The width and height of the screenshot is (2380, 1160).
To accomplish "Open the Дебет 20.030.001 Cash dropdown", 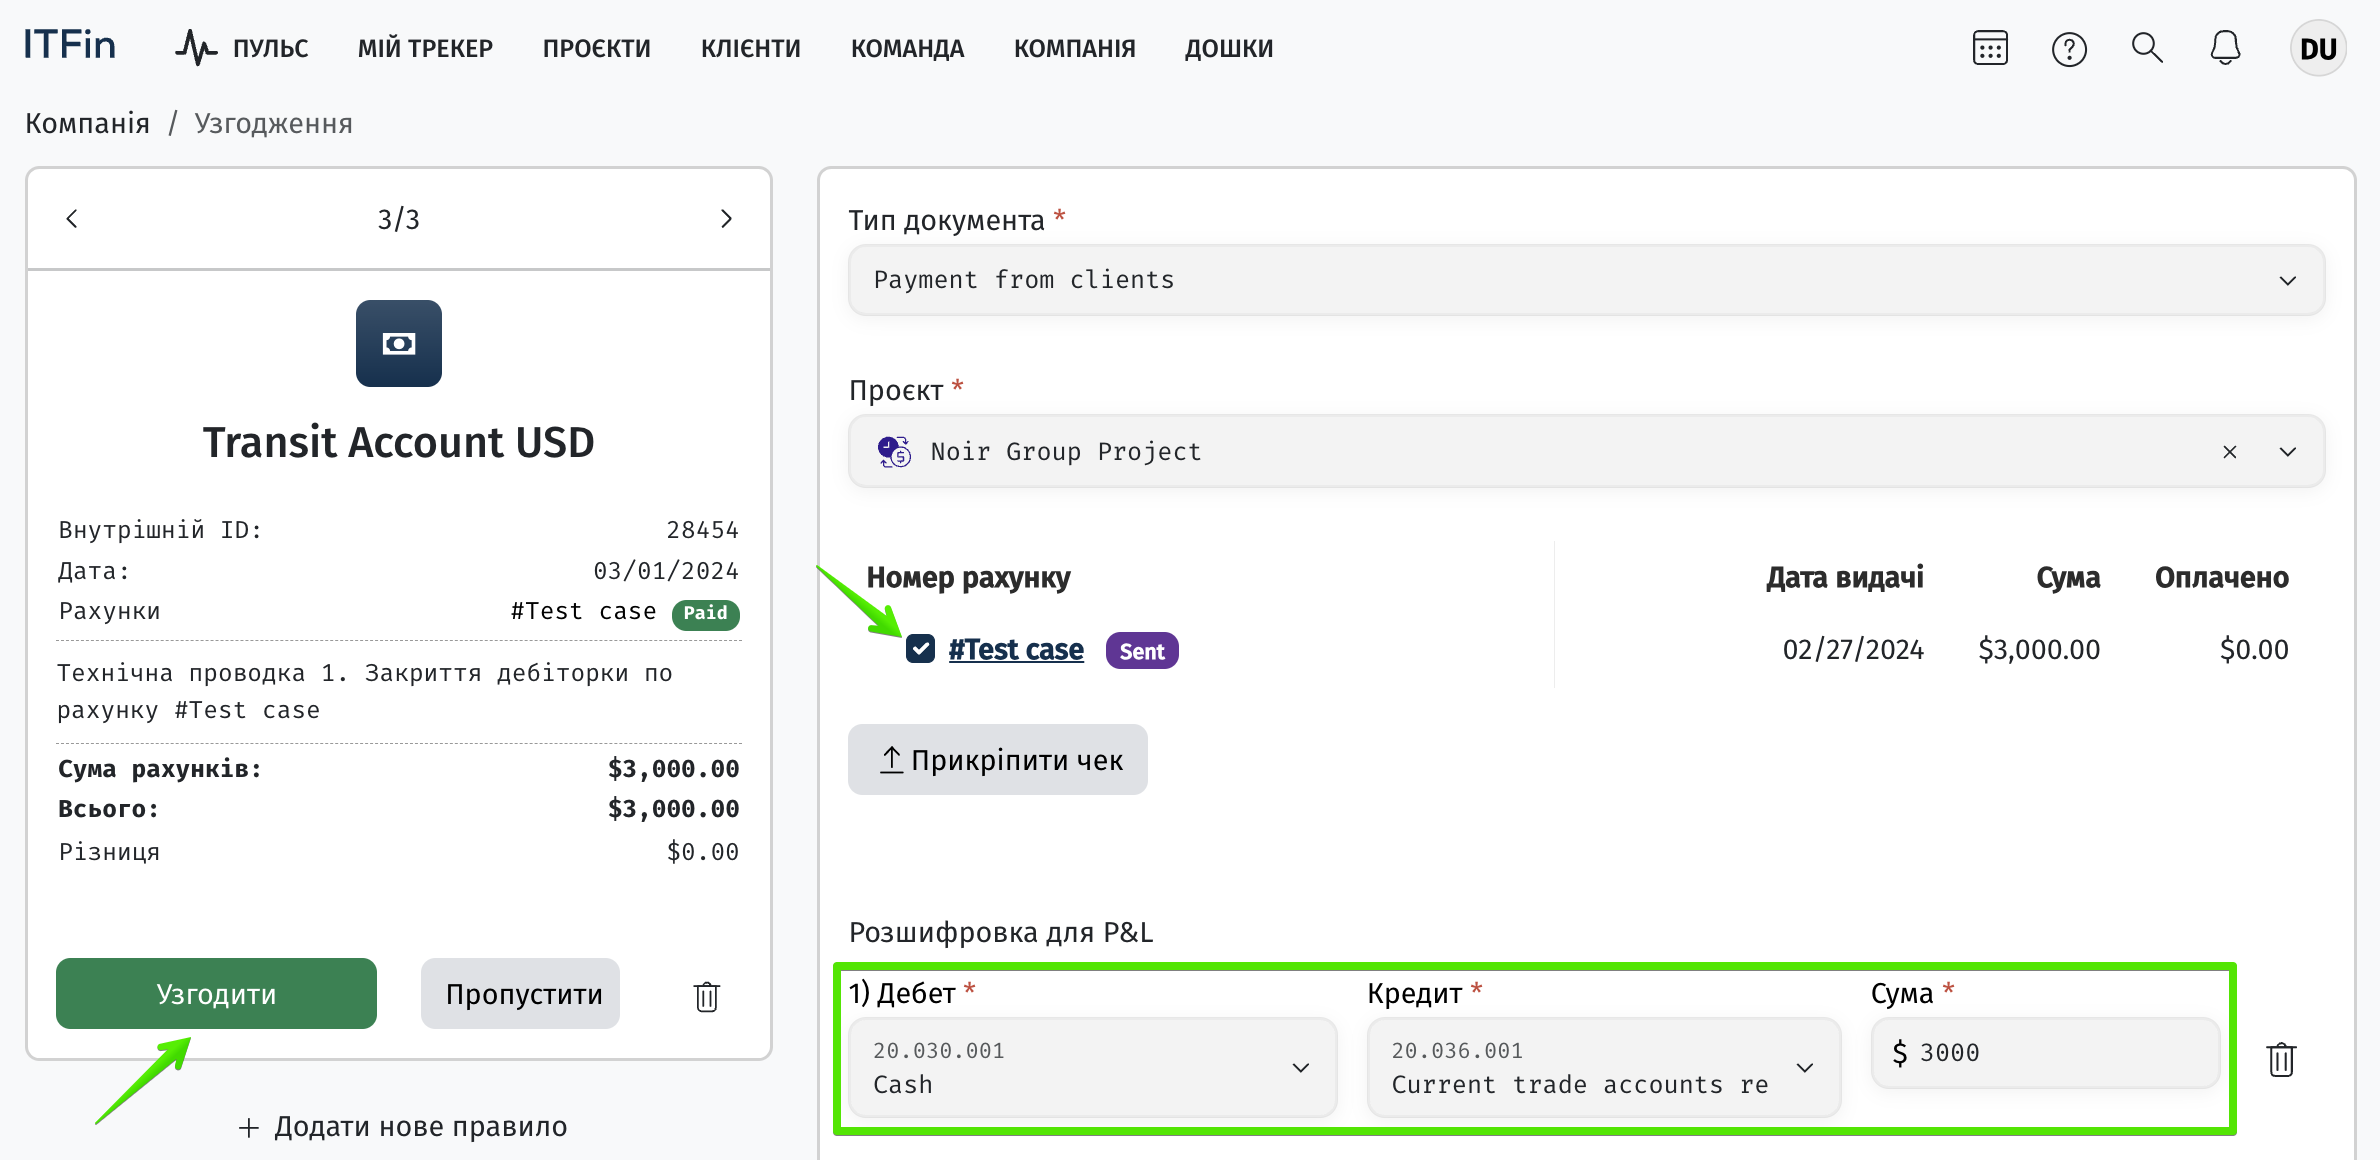I will [x=1092, y=1067].
